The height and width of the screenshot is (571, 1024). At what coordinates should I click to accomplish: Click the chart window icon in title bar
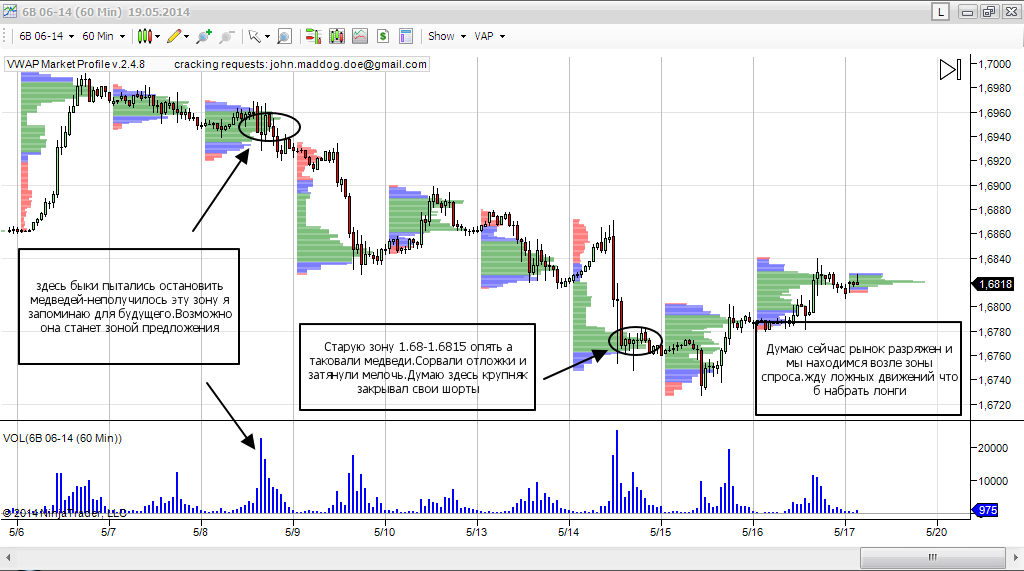point(9,11)
